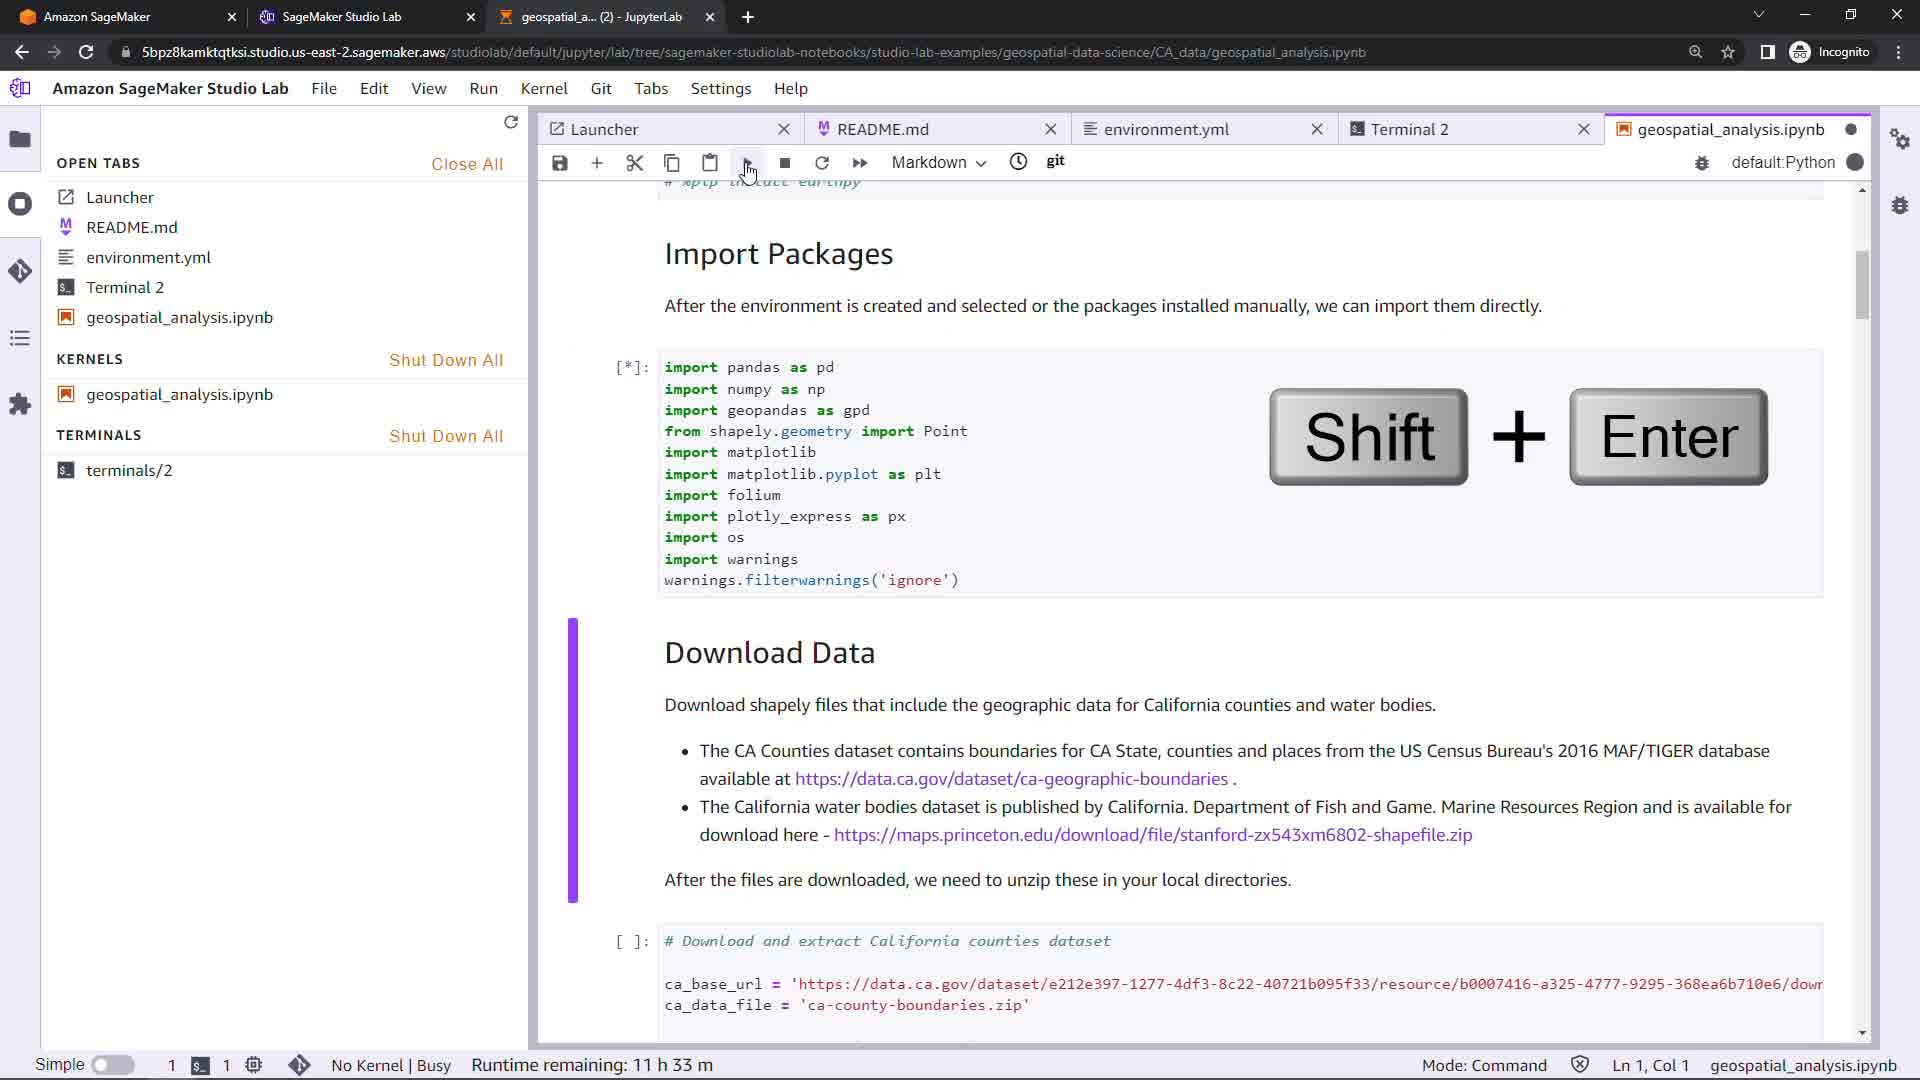The width and height of the screenshot is (1920, 1080).
Task: Open the Git panel in the left sidebar
Action: click(x=20, y=271)
